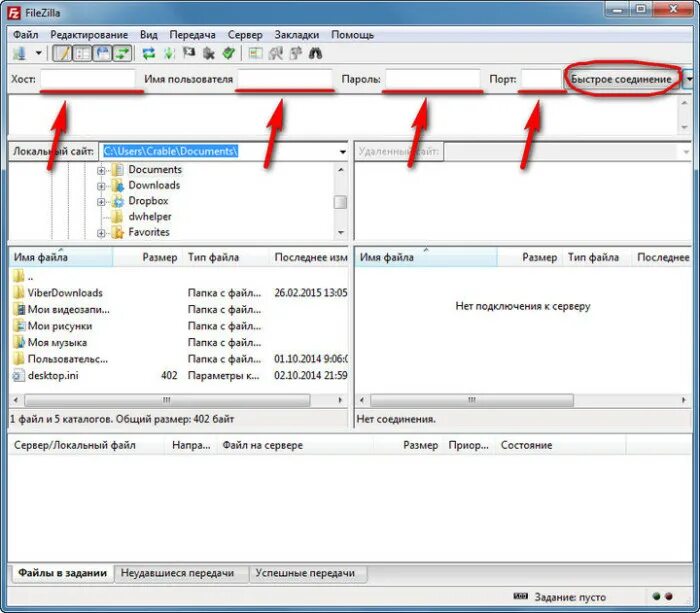Screen dimensions: 700x613
Task: Toggle directory comparison icon
Action: (x=275, y=54)
